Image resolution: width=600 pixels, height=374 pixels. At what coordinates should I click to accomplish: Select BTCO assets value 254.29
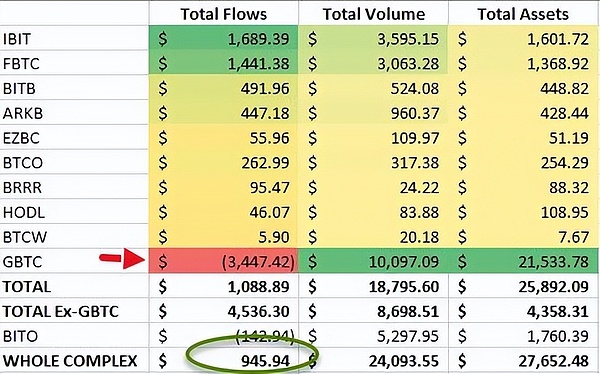tap(564, 163)
